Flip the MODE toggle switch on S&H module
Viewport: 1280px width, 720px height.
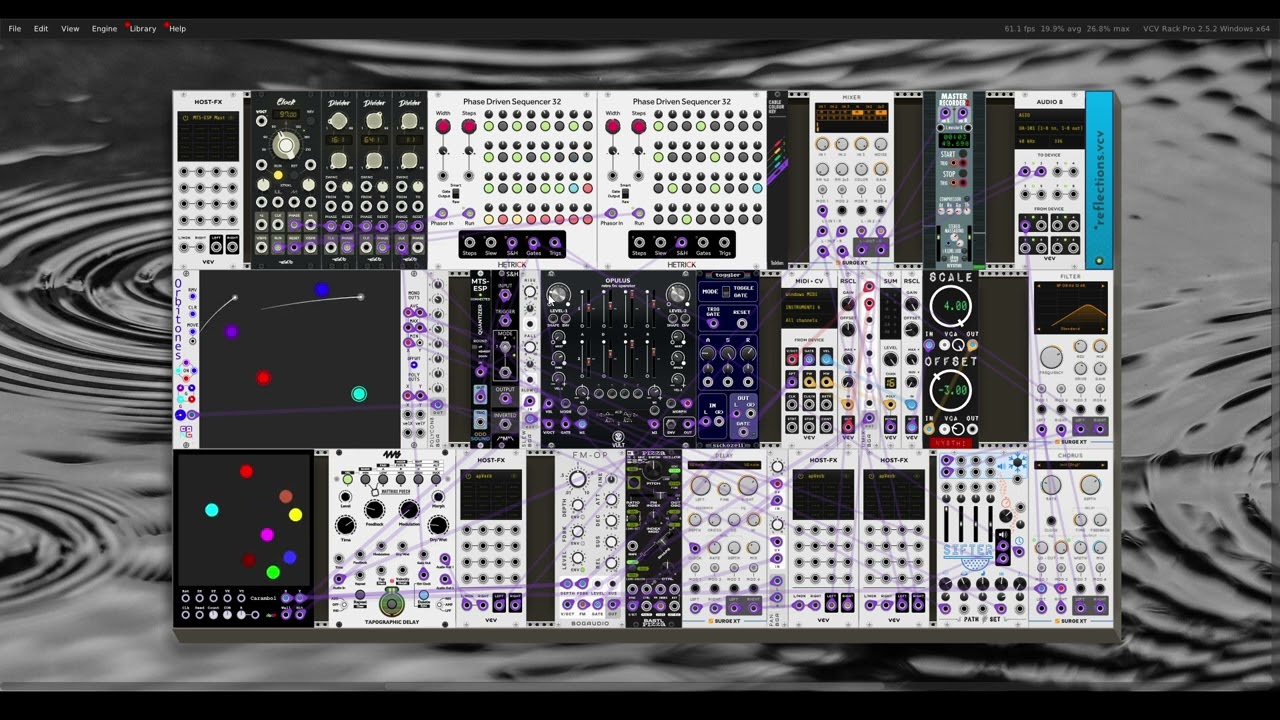pos(505,347)
